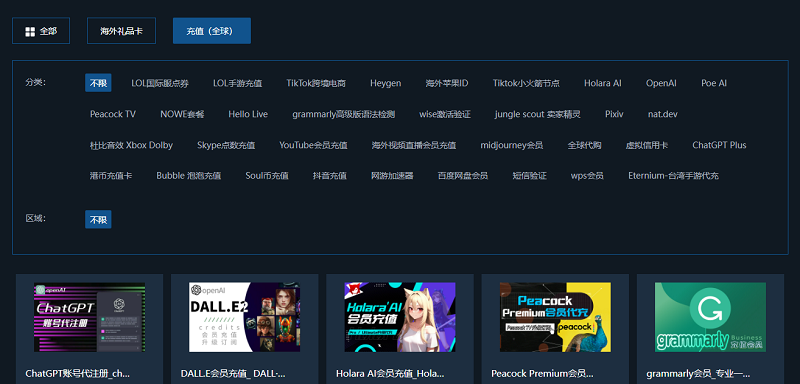
Task: Switch to the 海外礼品卡 tab
Action: pos(121,31)
